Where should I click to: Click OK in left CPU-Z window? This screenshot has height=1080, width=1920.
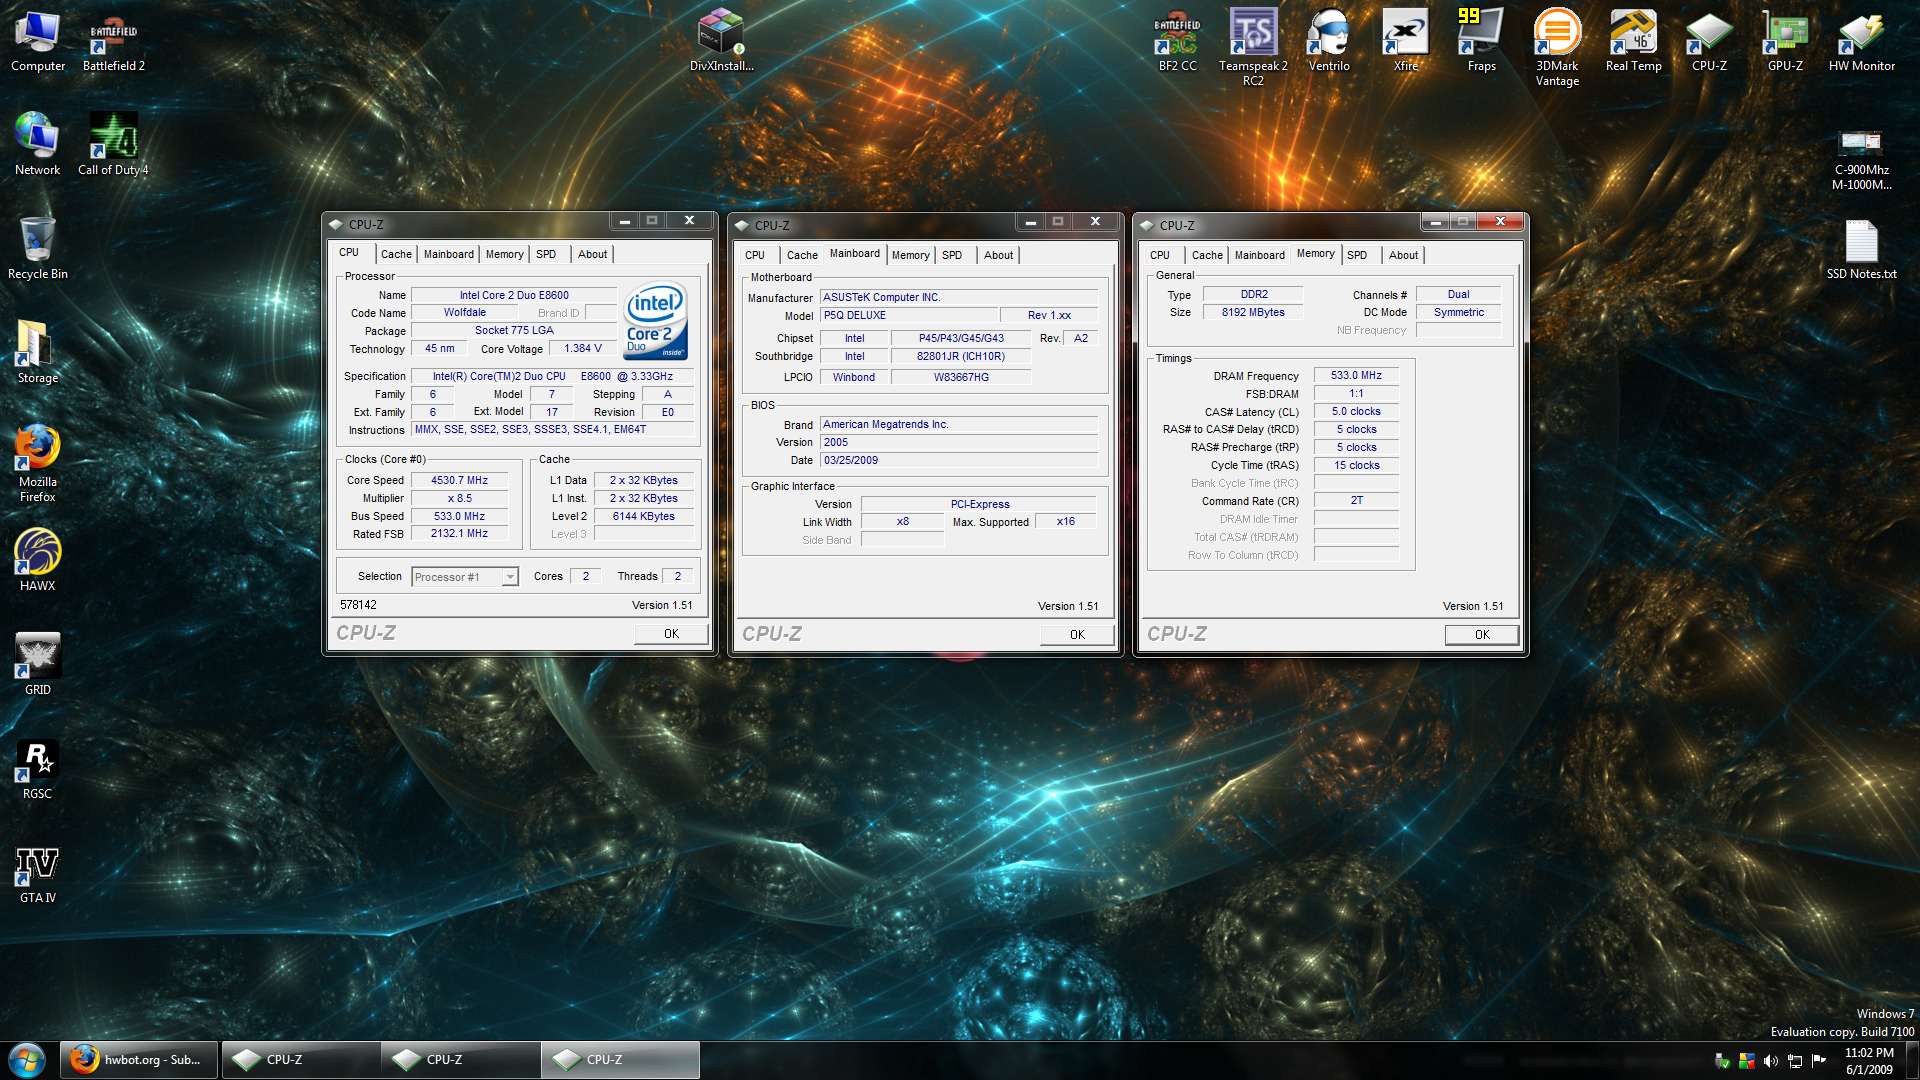671,634
